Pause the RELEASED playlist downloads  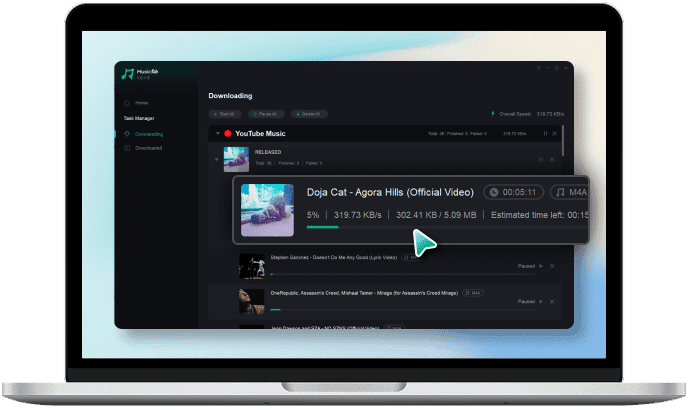click(x=541, y=159)
